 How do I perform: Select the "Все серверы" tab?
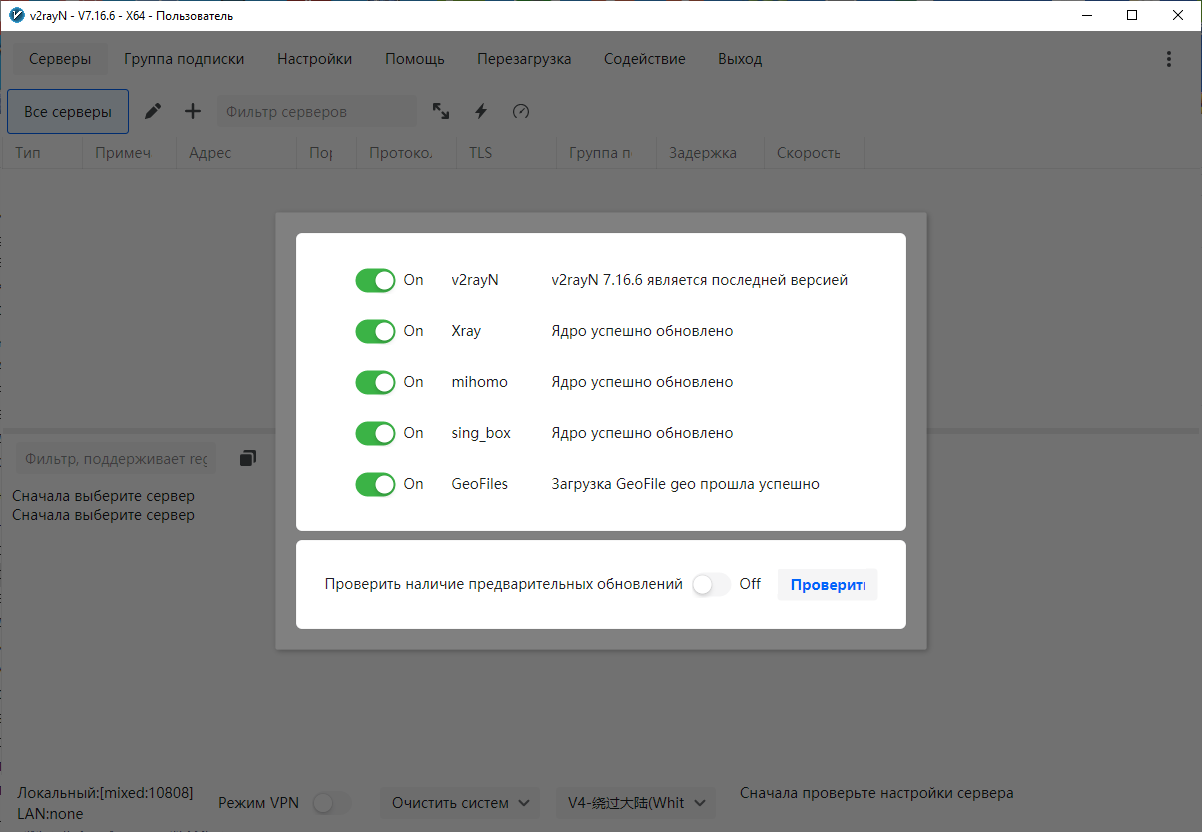click(68, 112)
